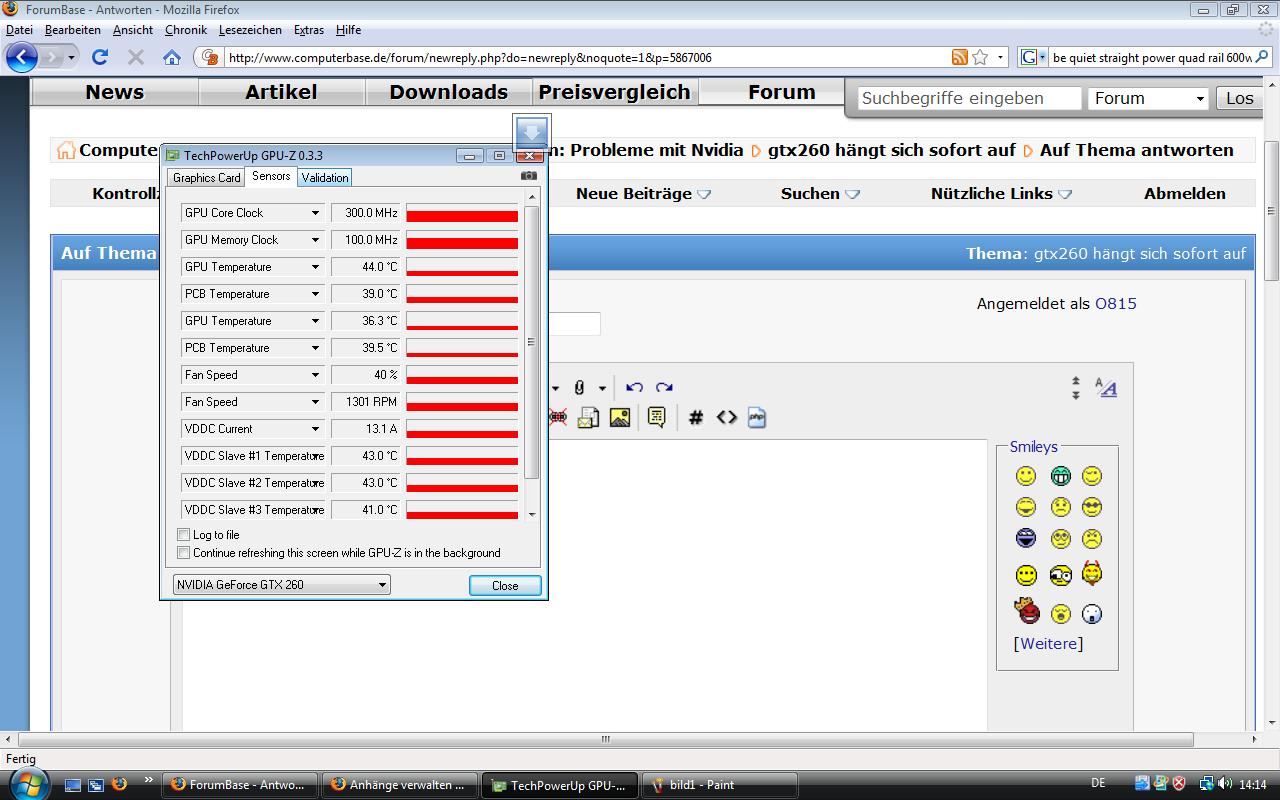1280x800 pixels.
Task: Switch to Anhänge verwalten taskbar button
Action: click(x=401, y=785)
